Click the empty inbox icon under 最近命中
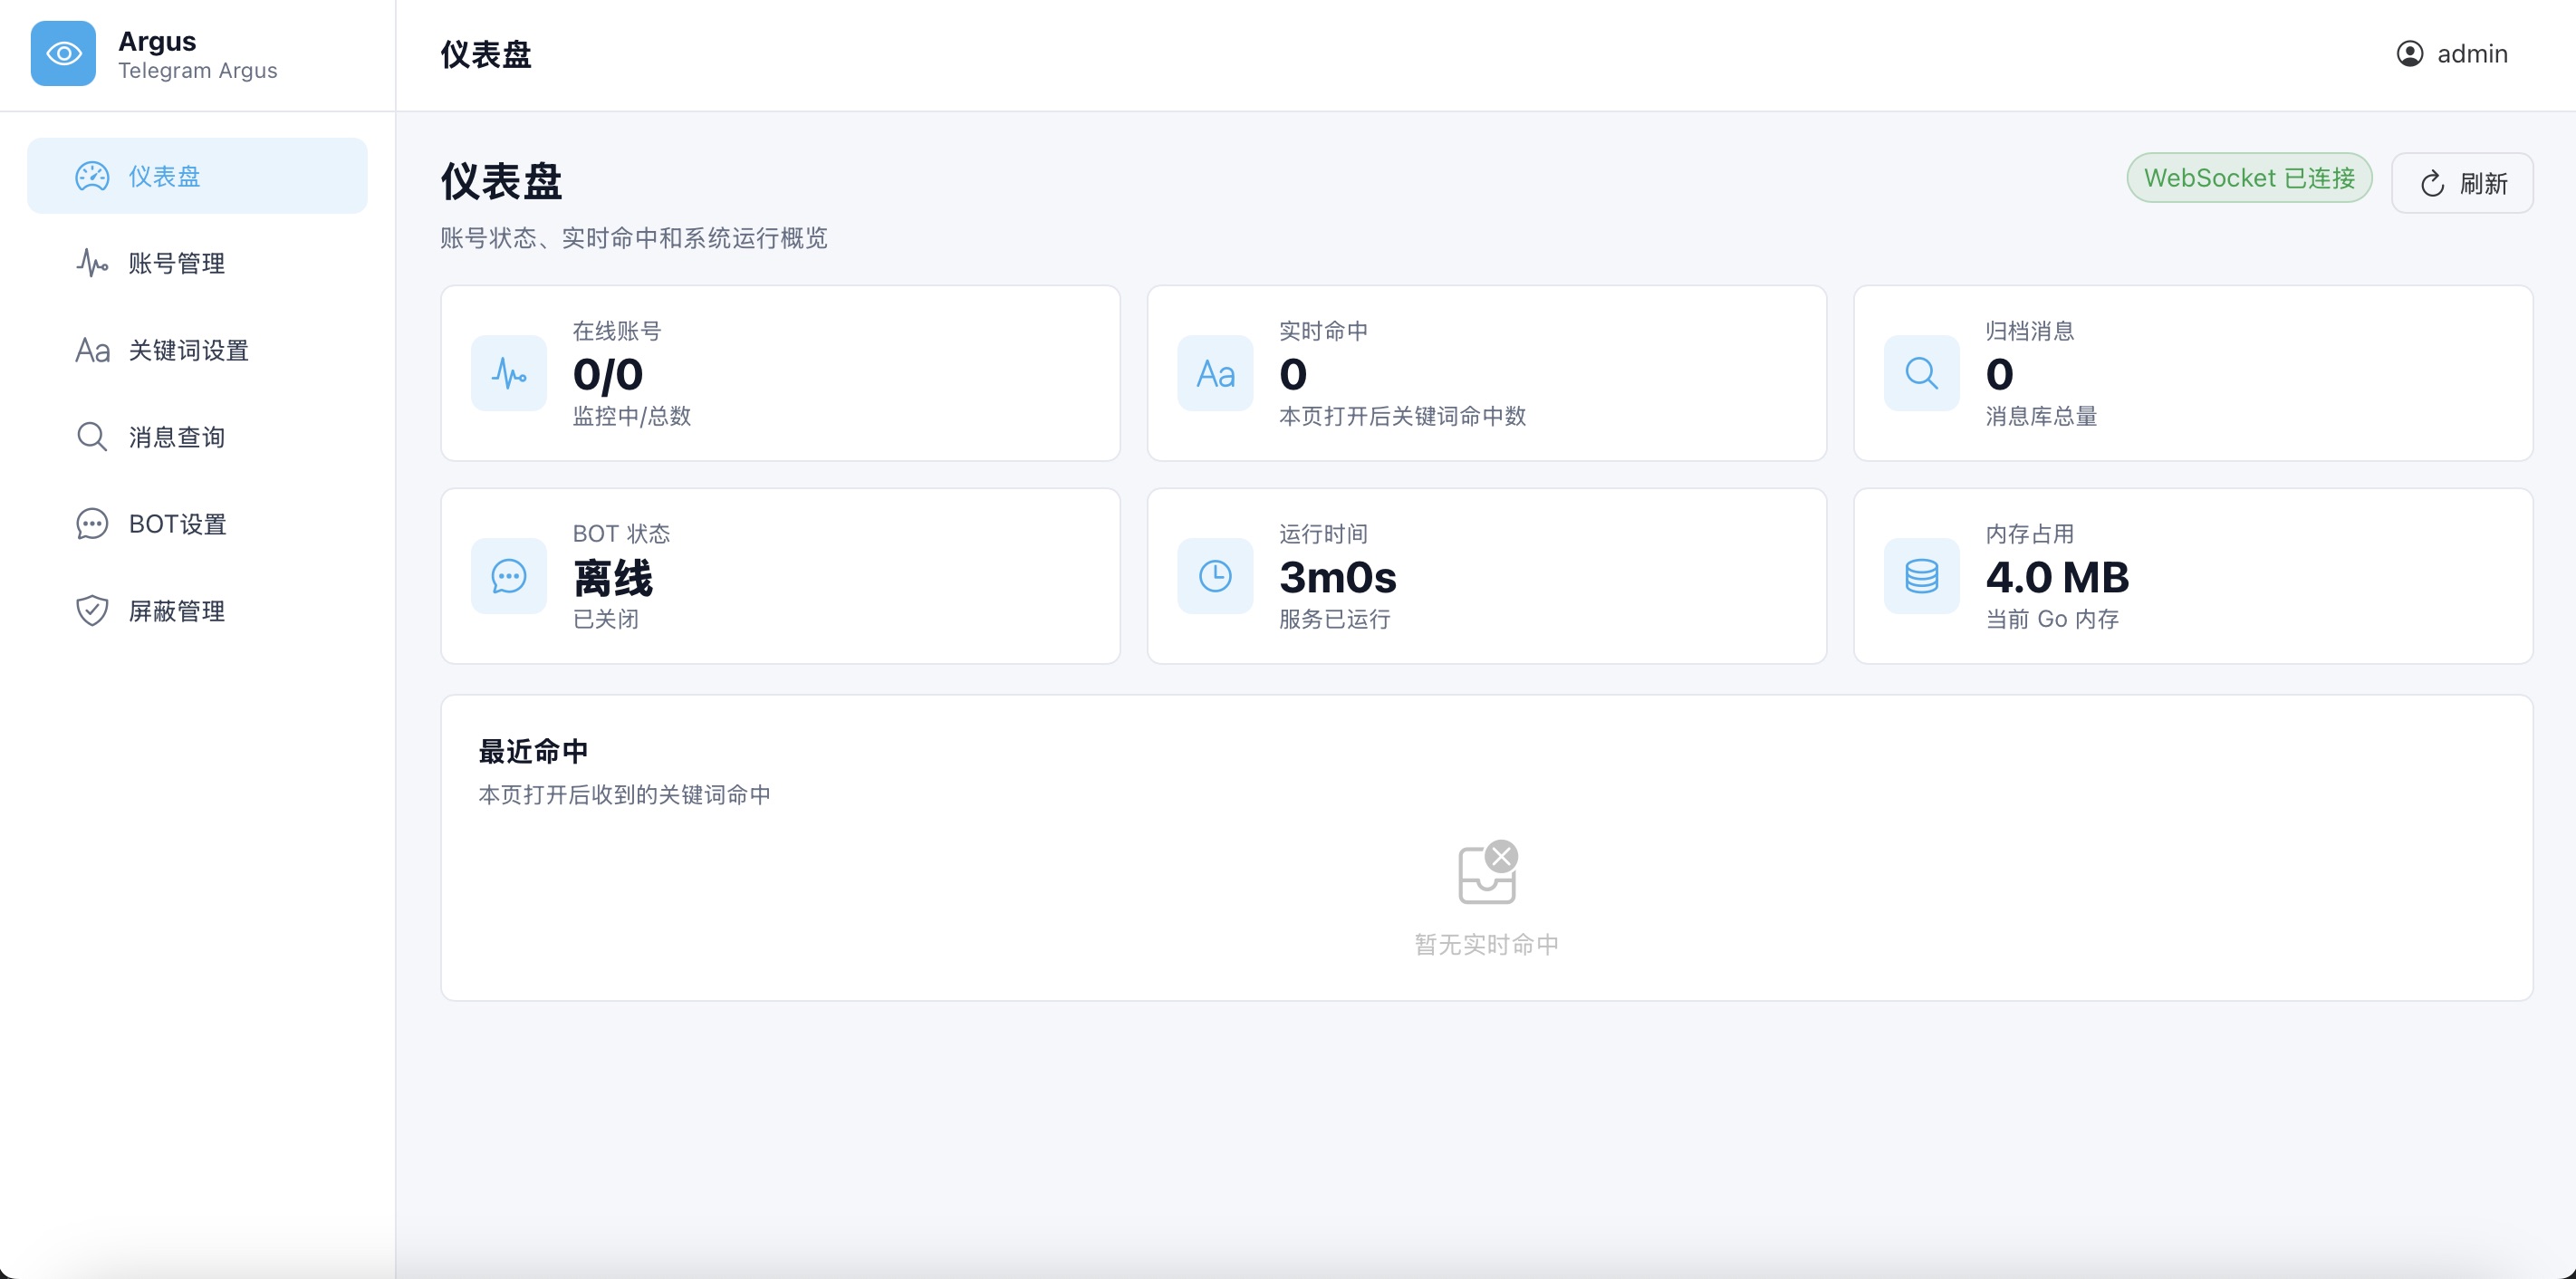2576x1279 pixels. pyautogui.click(x=1488, y=872)
